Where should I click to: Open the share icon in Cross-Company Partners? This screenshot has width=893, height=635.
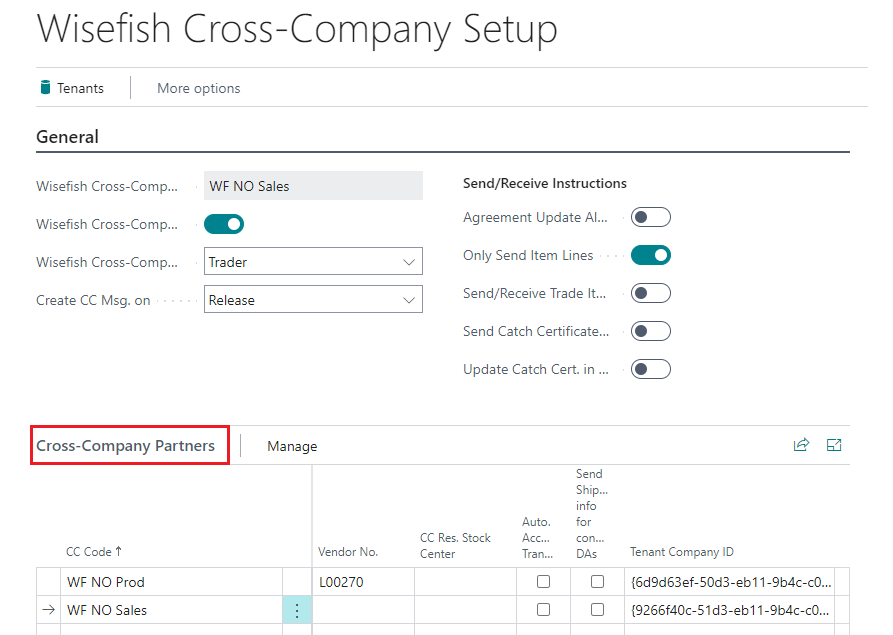click(801, 445)
